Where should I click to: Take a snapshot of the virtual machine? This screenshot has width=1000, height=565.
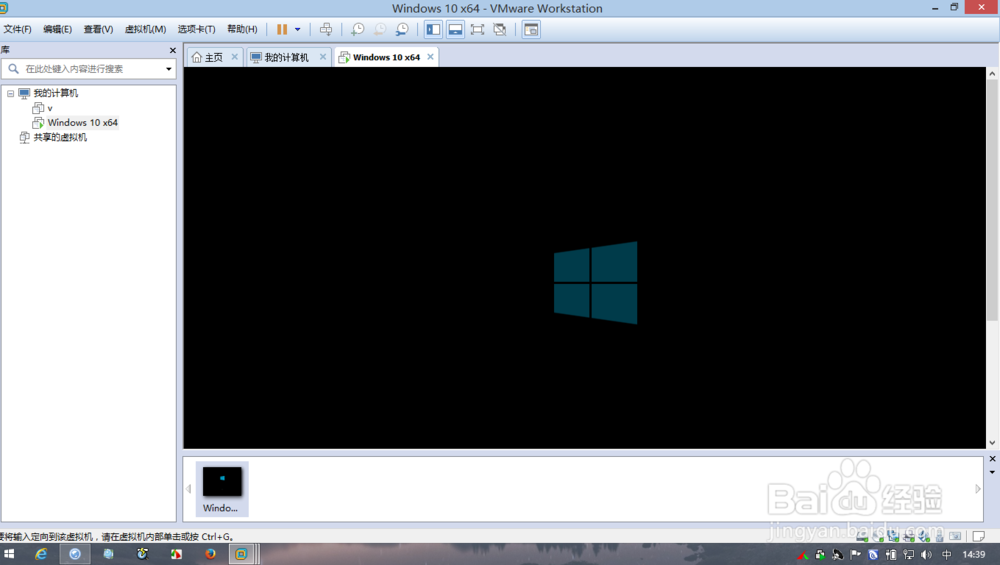pyautogui.click(x=358, y=29)
